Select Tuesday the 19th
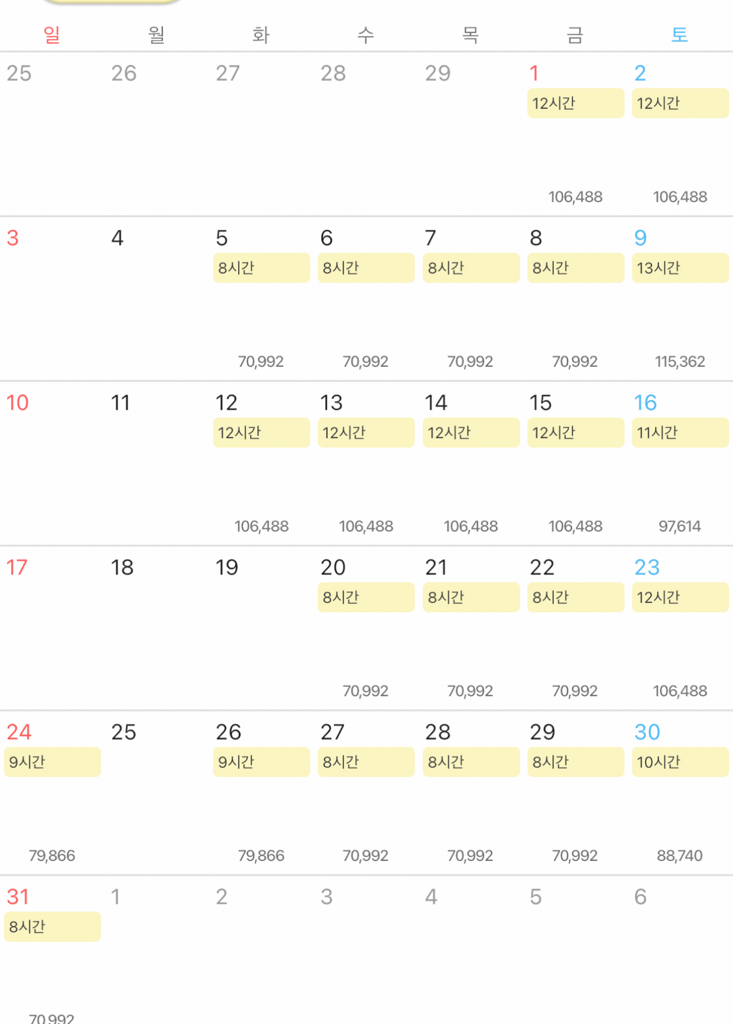The width and height of the screenshot is (733, 1024). 227,568
